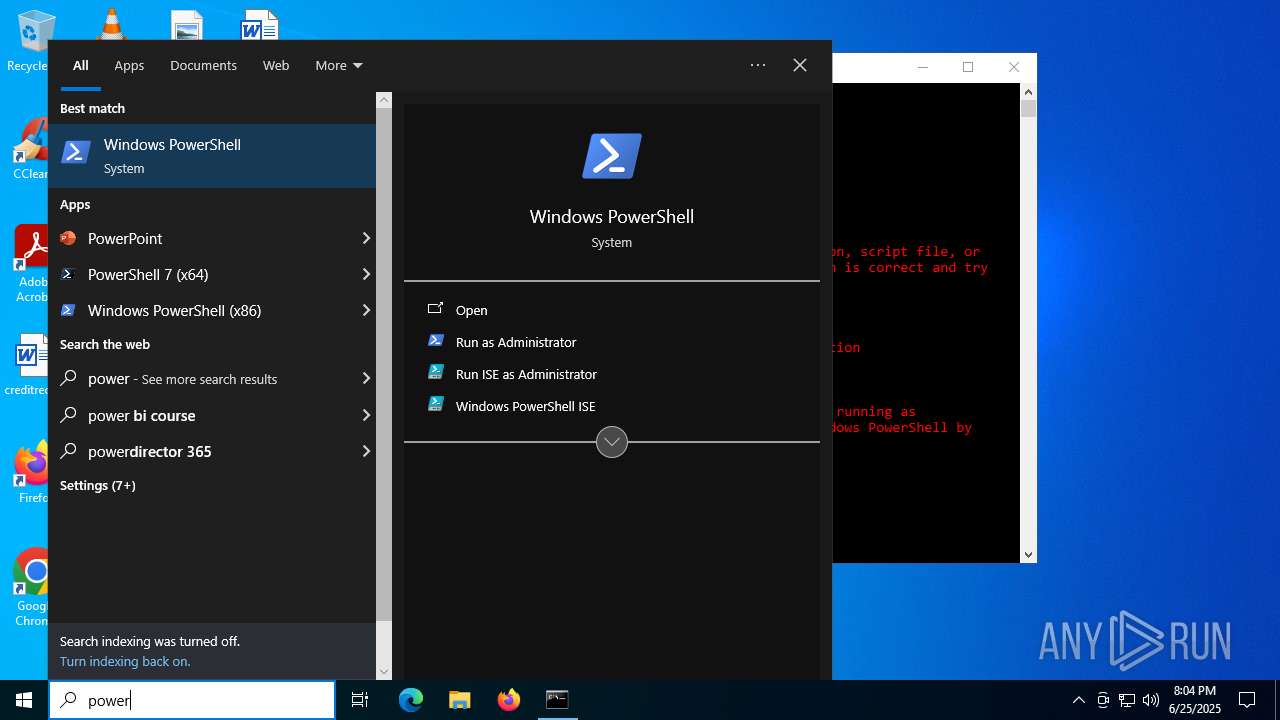Click the desktop image file icon
This screenshot has width=1280, height=720.
pyautogui.click(x=186, y=25)
